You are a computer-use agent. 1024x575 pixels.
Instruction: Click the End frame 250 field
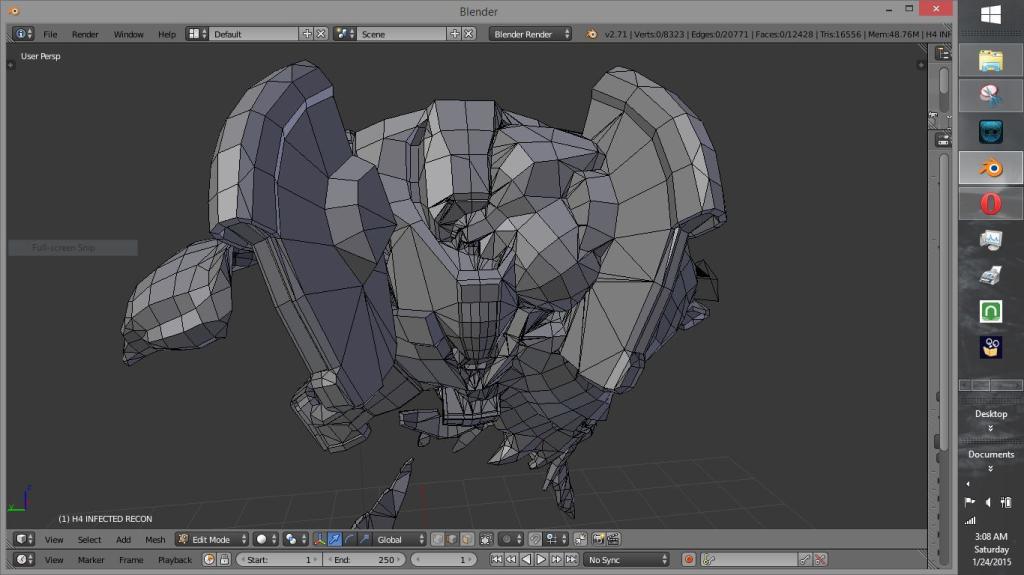pyautogui.click(x=364, y=560)
